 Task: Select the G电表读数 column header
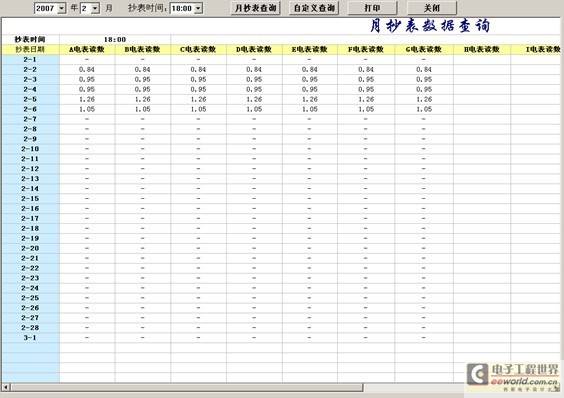(424, 49)
